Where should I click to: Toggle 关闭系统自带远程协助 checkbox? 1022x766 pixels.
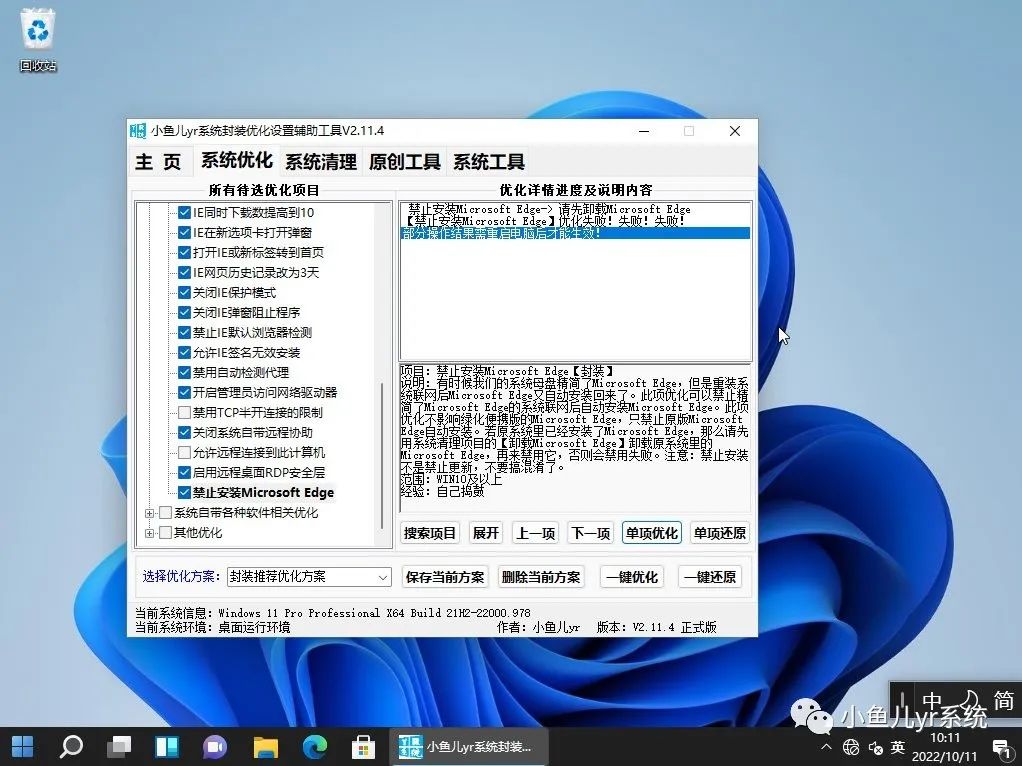point(184,433)
